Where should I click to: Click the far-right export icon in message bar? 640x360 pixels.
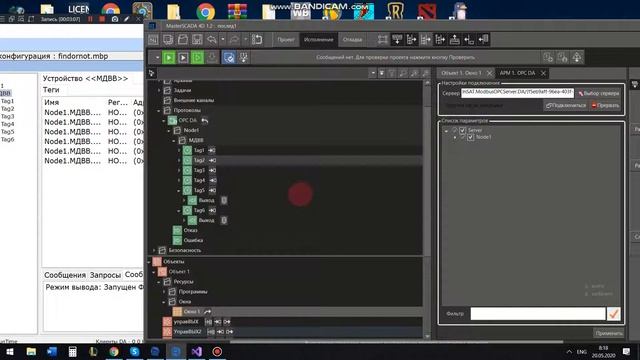[x=577, y=58]
